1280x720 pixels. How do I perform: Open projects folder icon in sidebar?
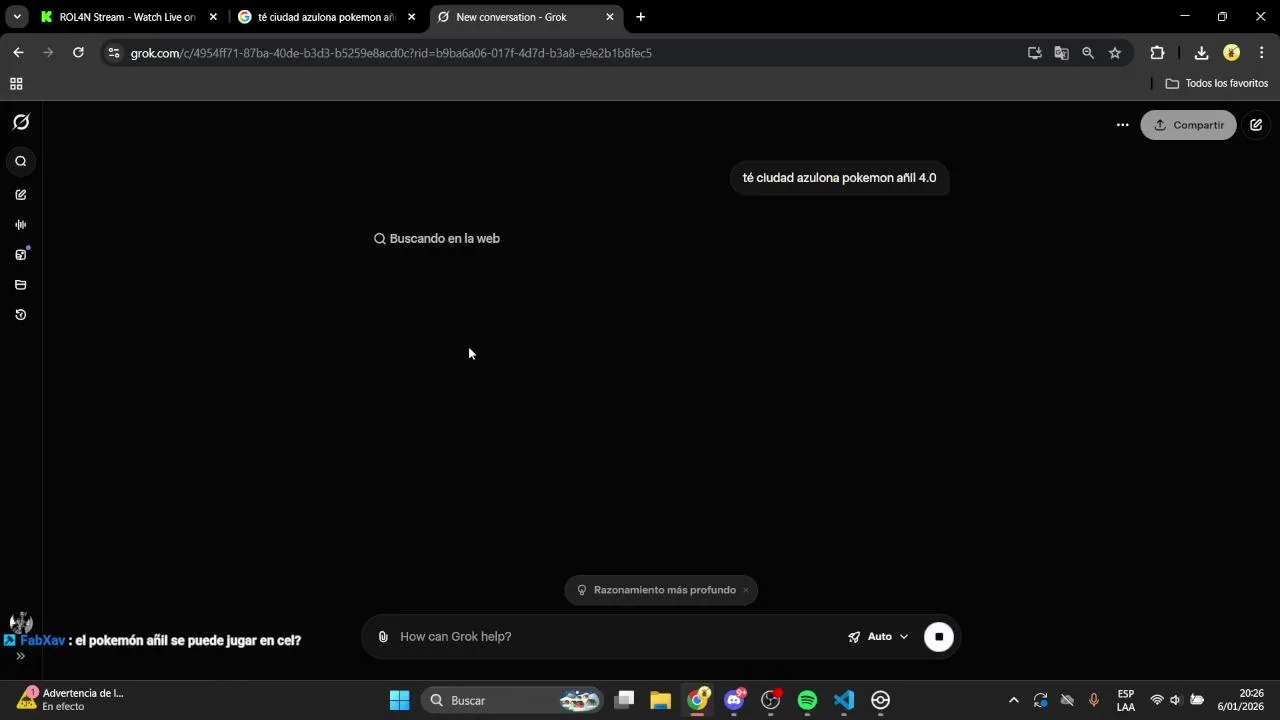[x=21, y=285]
